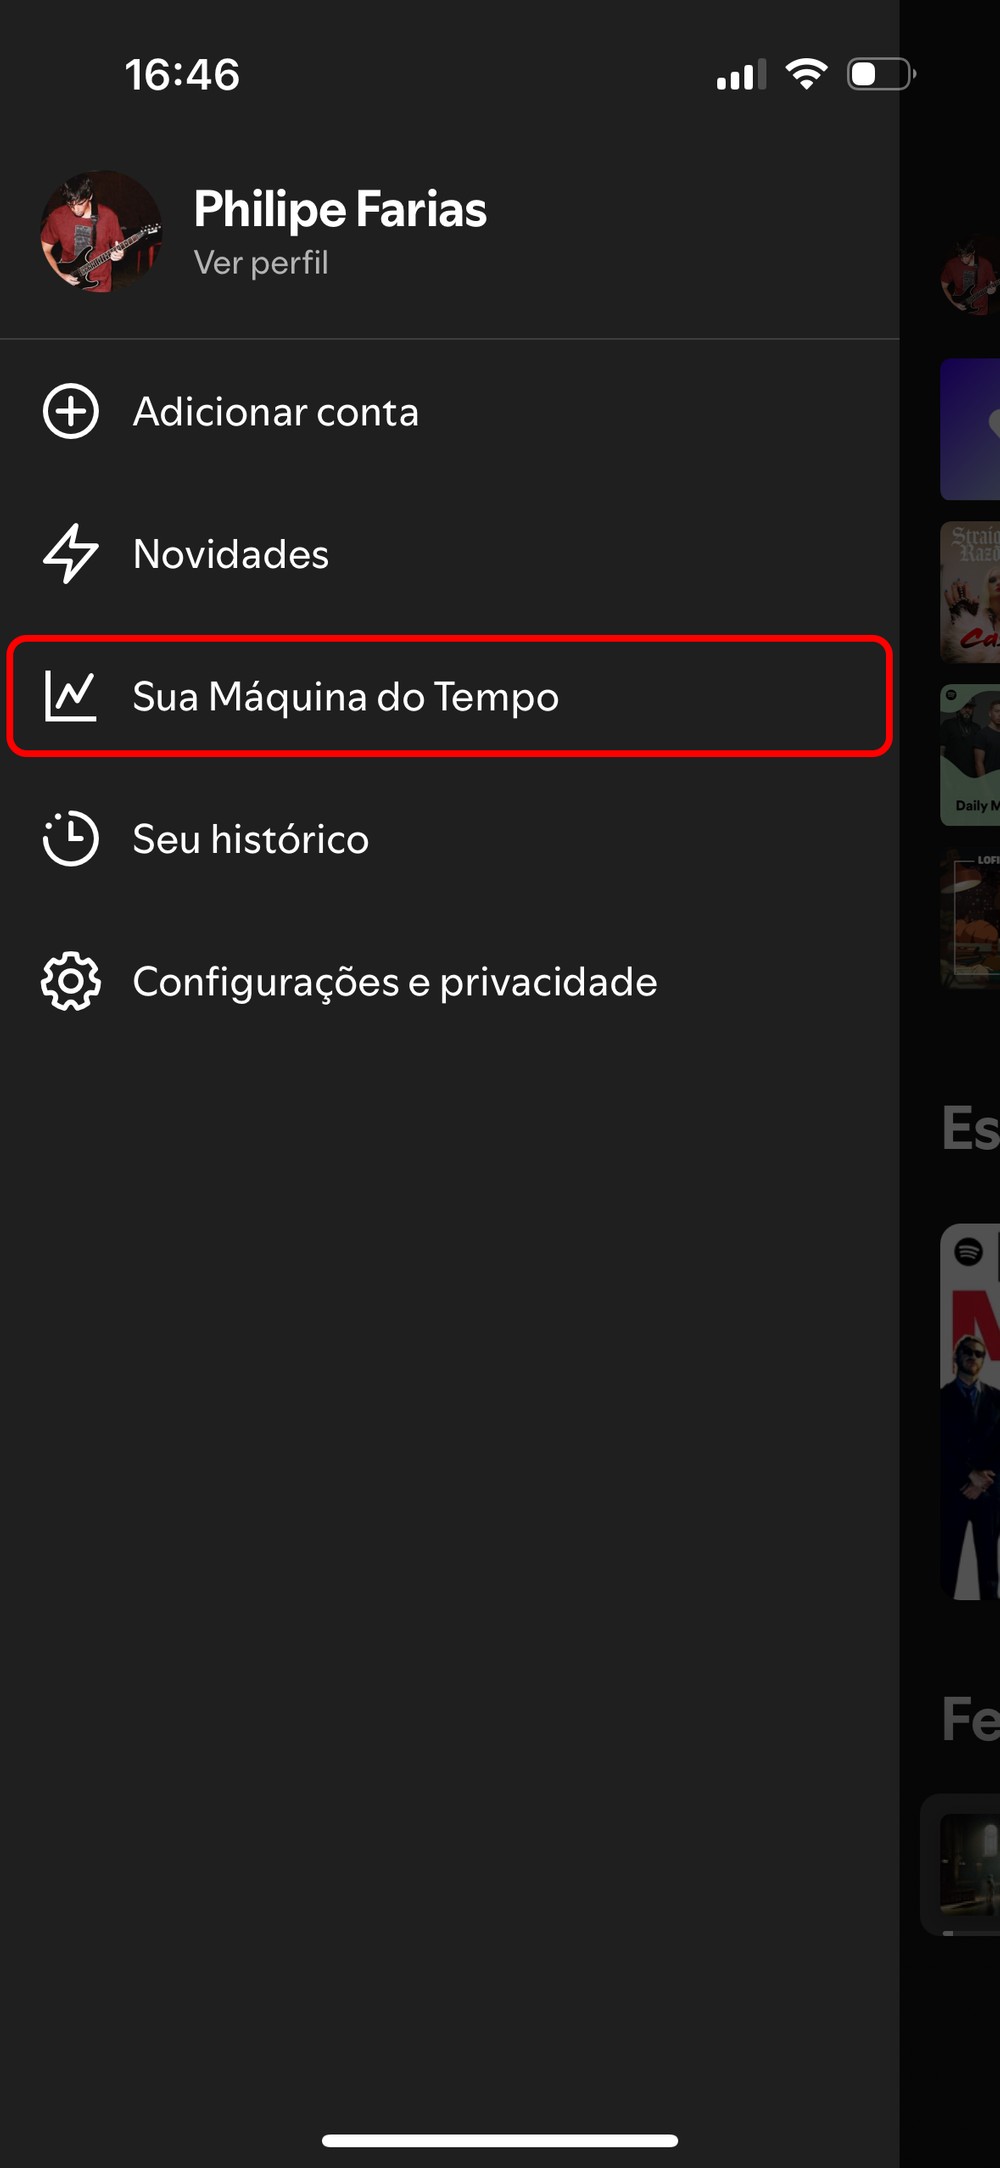
Task: Tap the cellular signal bars icon
Action: click(741, 74)
